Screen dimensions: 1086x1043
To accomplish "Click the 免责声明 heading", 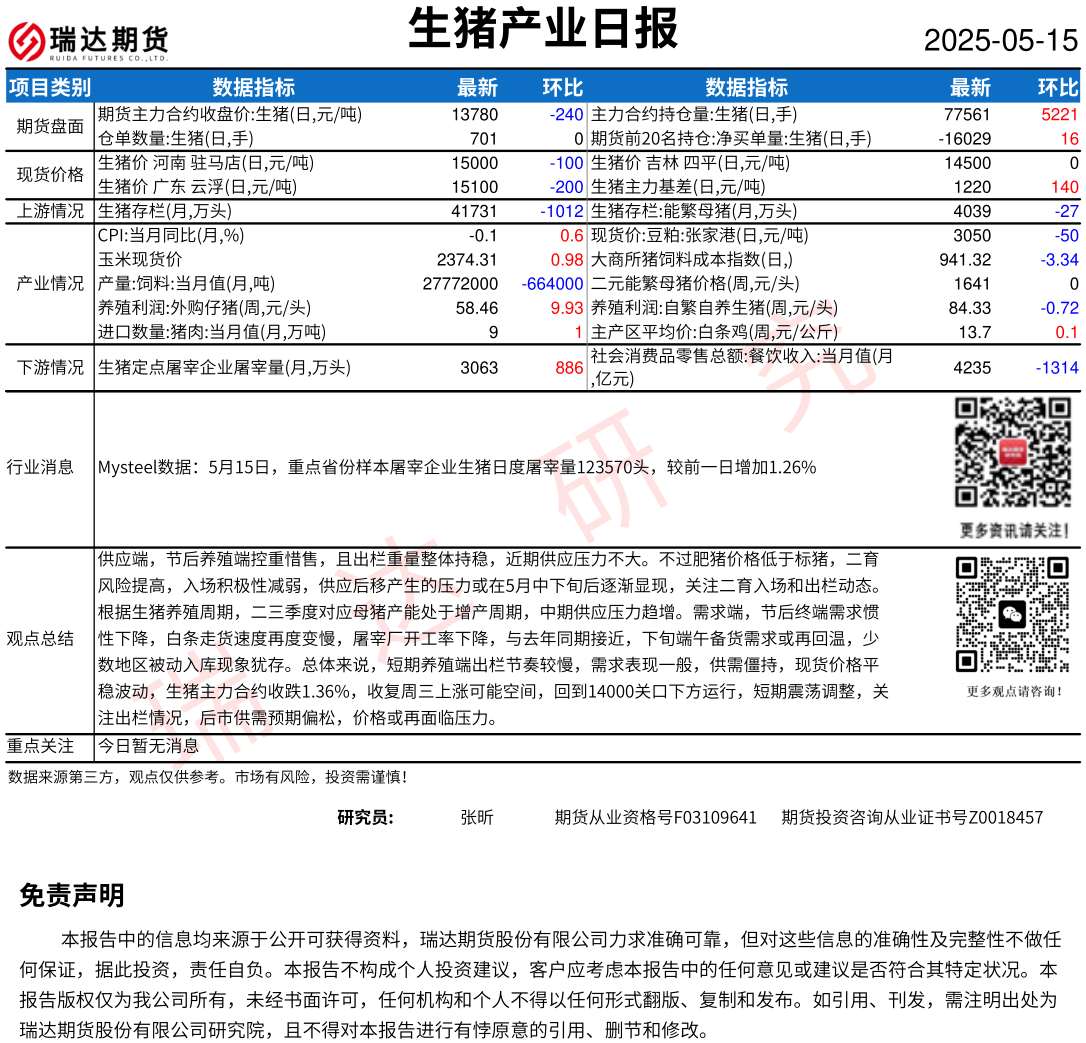I will click(72, 895).
